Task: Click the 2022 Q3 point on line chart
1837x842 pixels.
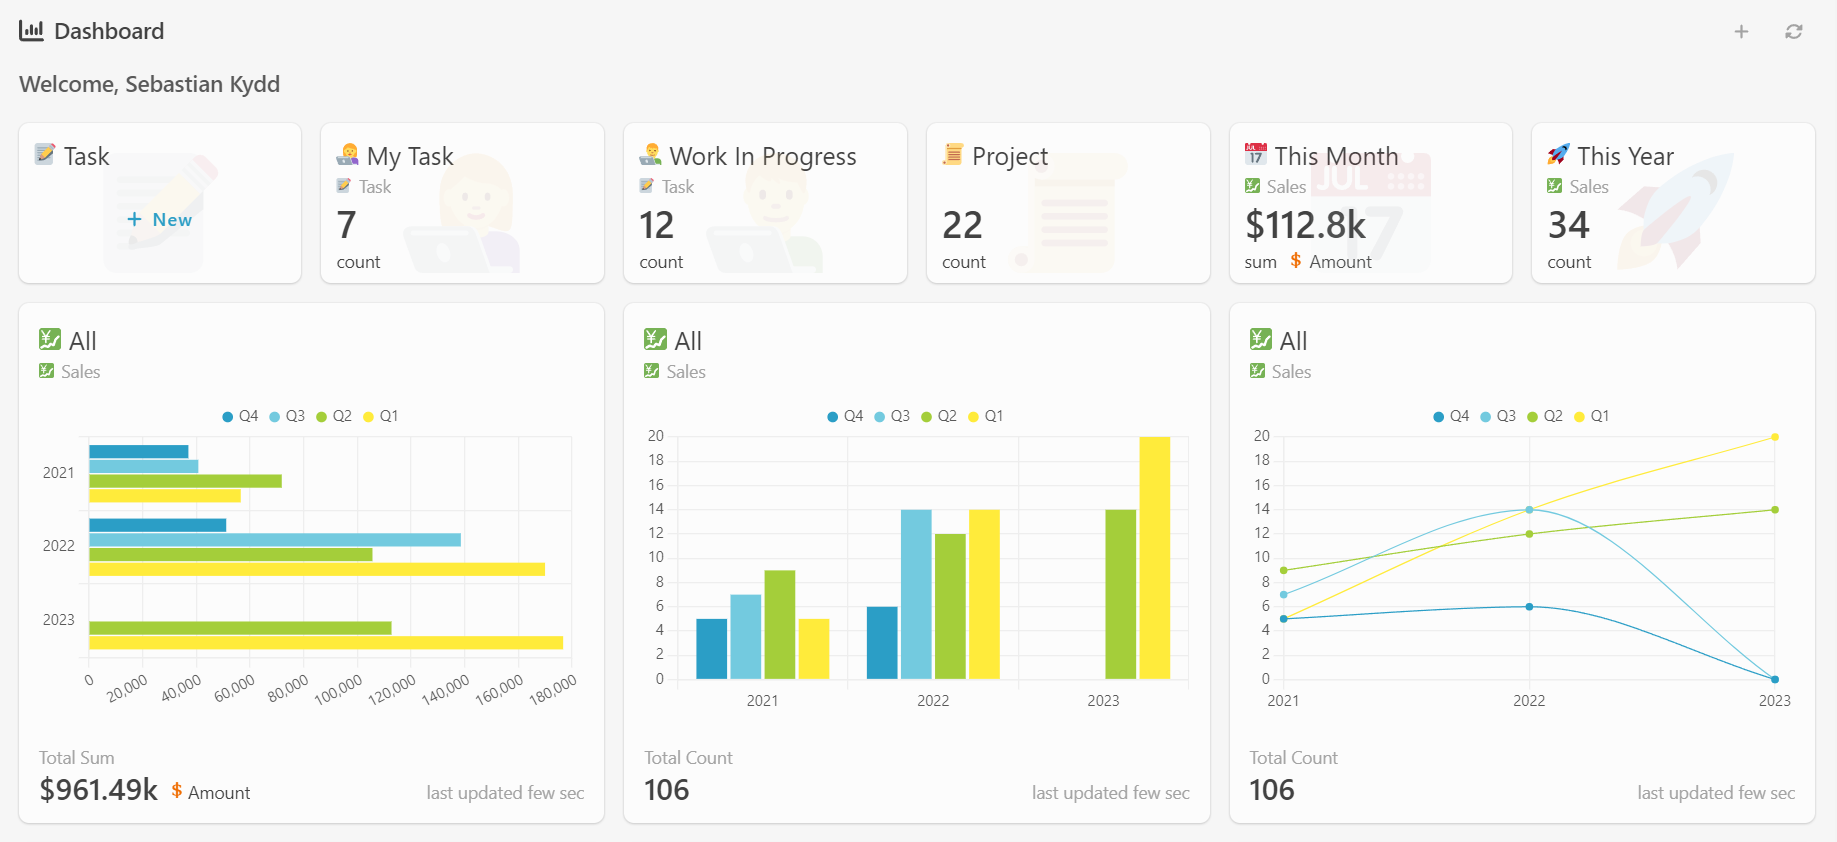Action: pos(1529,510)
